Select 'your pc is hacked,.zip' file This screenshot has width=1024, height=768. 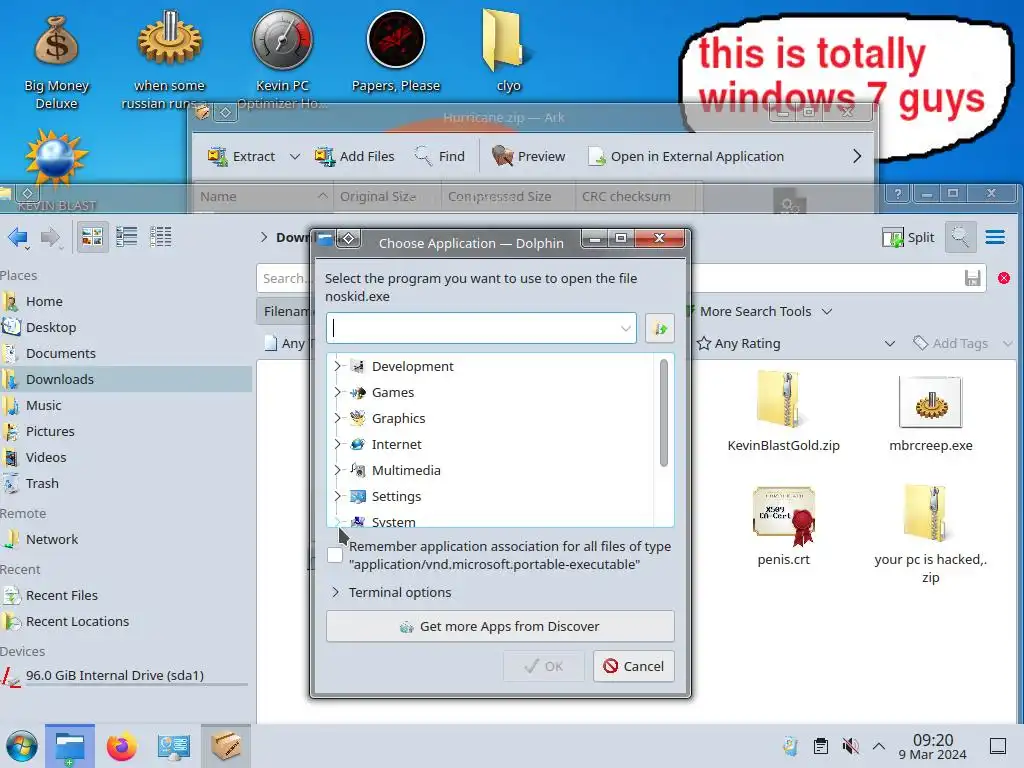[931, 534]
